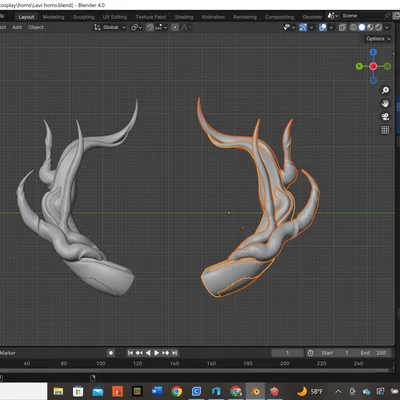Toggle X-ray view in the header
This screenshot has height=400, width=400.
342,27
